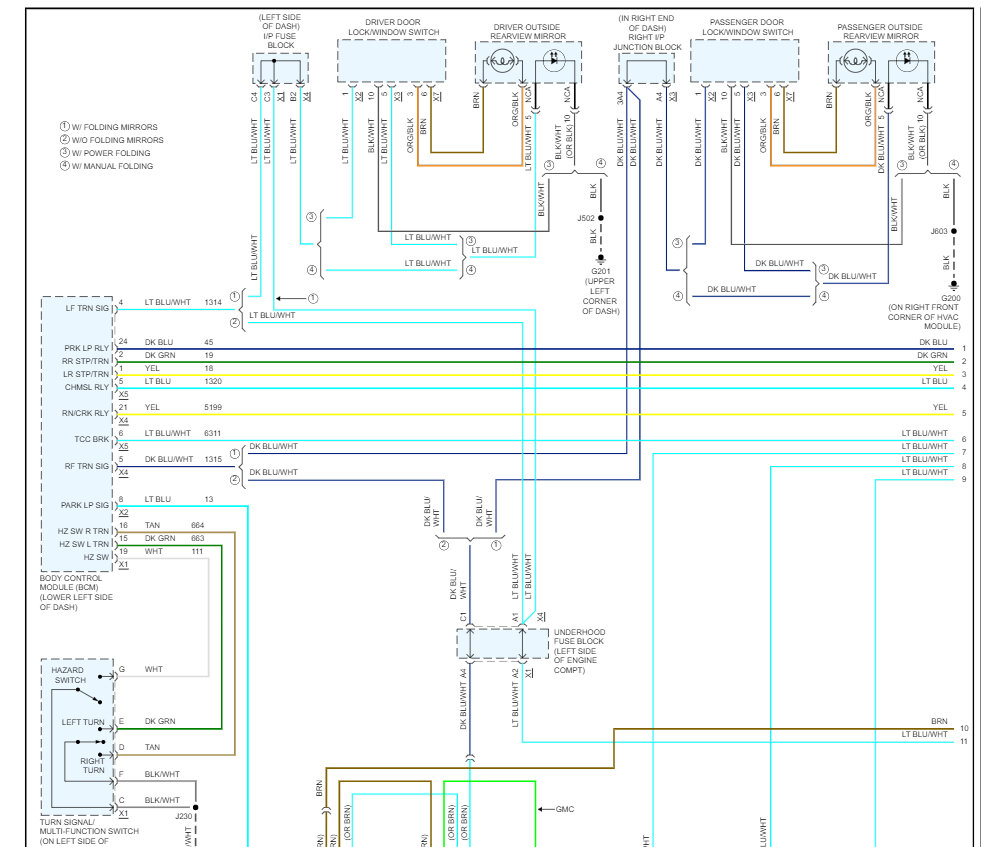Select the Body Control Module block
This screenshot has height=847, width=981.
[78, 434]
